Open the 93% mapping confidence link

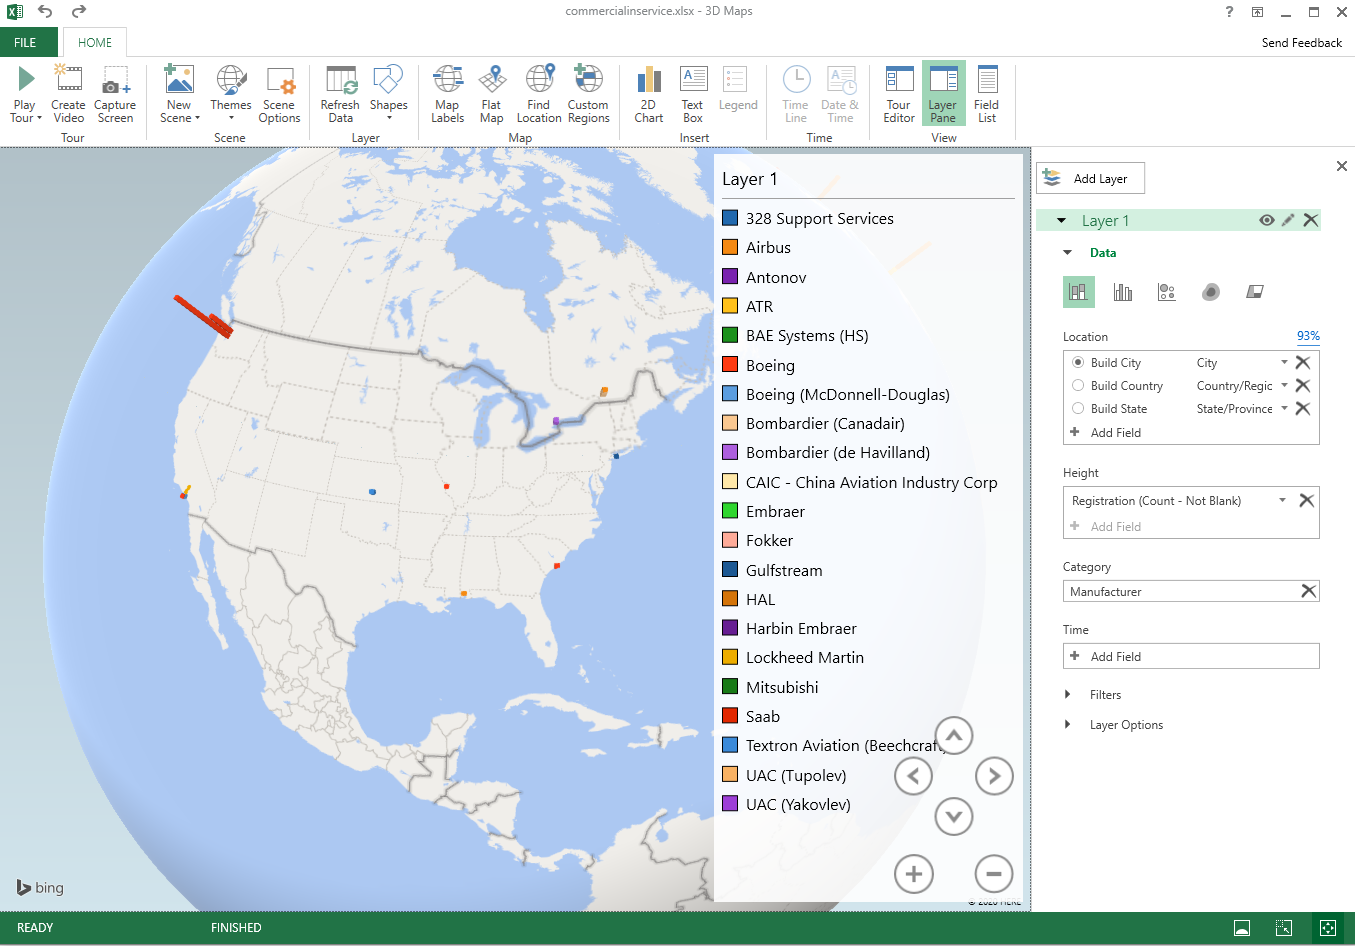coord(1308,336)
